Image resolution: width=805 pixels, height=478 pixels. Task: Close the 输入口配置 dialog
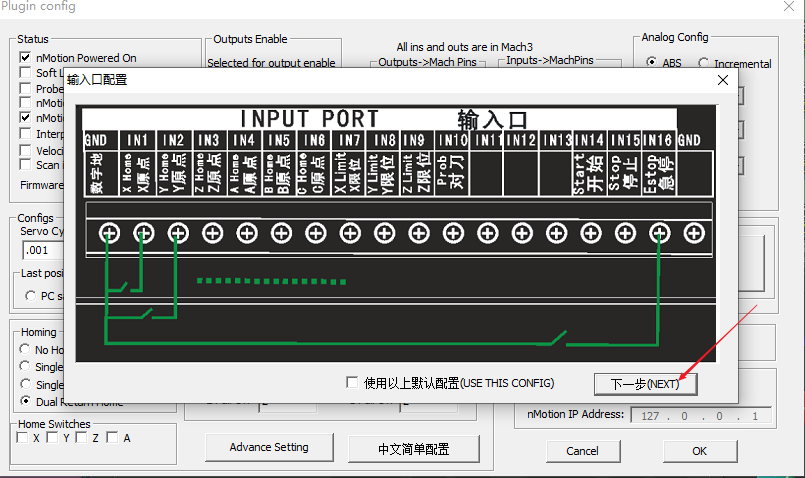pyautogui.click(x=723, y=80)
